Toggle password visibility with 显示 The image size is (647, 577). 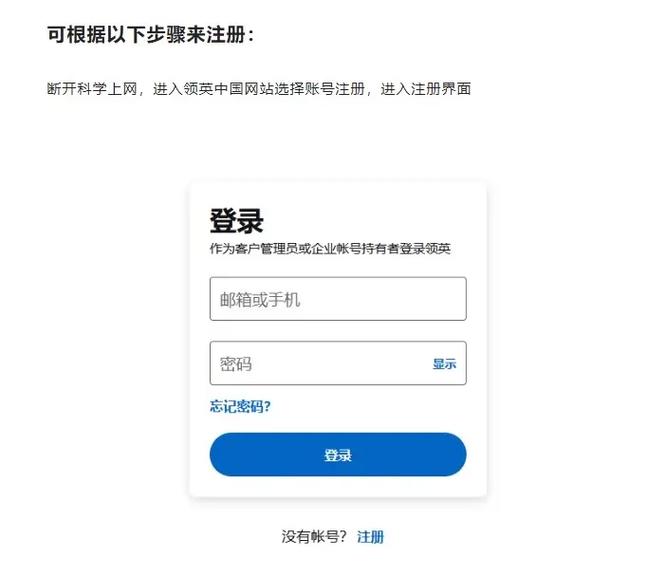click(x=444, y=364)
